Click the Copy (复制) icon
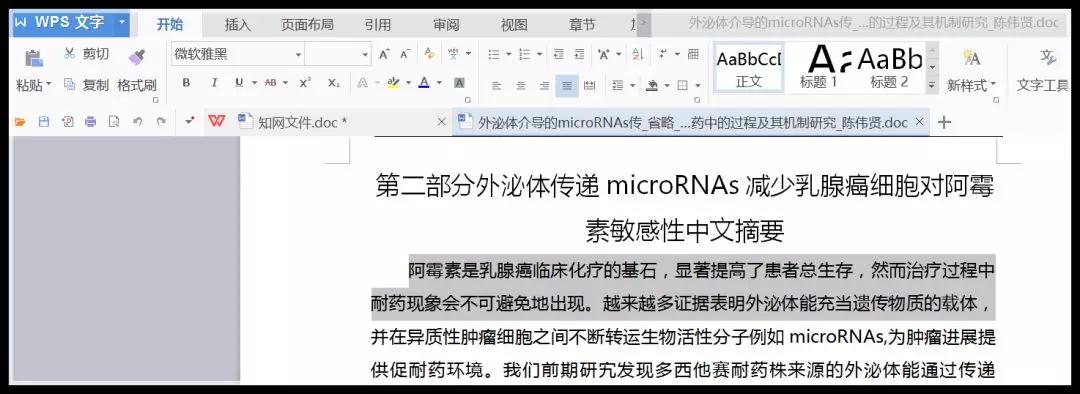This screenshot has height=394, width=1080. coord(70,84)
